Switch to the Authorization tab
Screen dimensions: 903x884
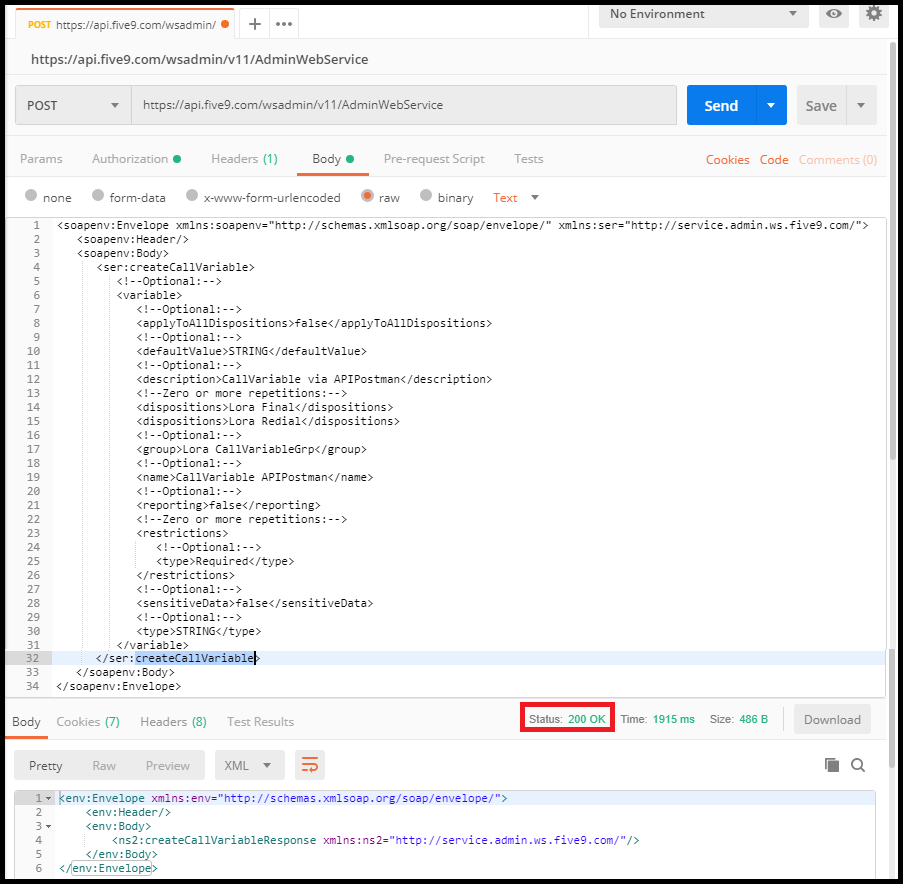coord(136,159)
